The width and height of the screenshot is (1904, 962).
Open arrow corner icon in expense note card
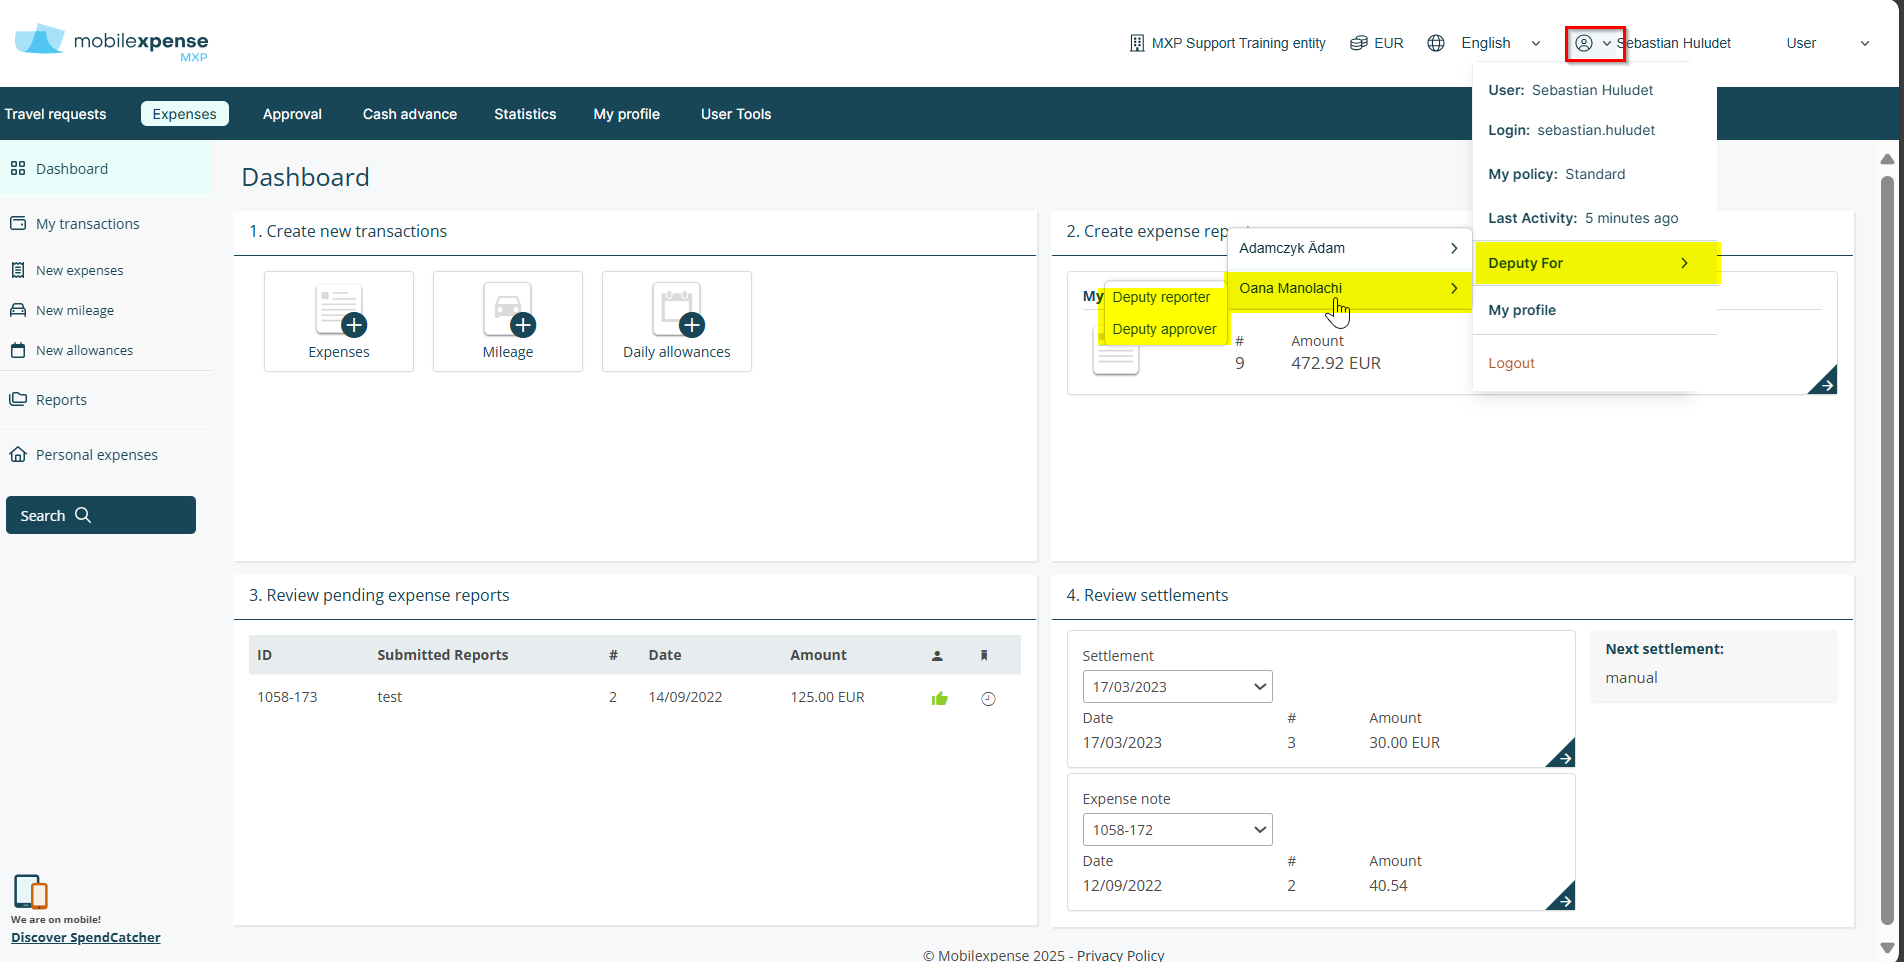pos(1562,898)
